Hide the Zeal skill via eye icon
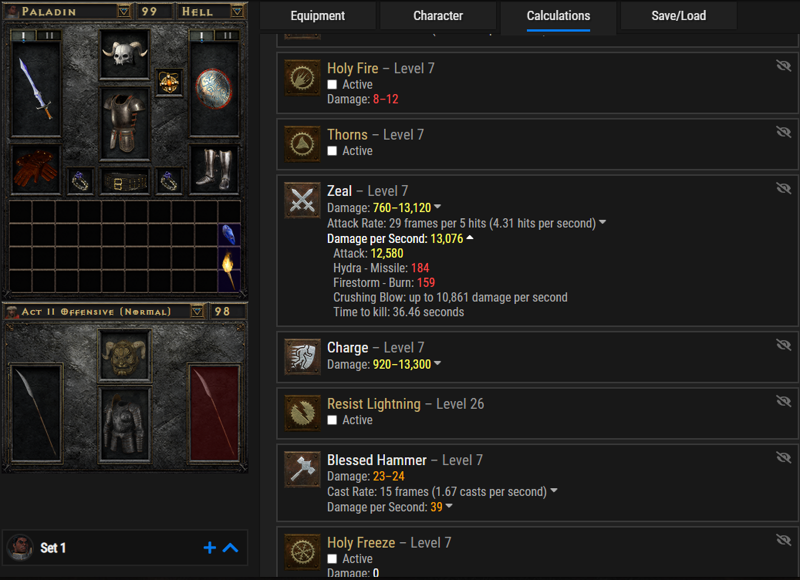The height and width of the screenshot is (580, 800). 783,188
